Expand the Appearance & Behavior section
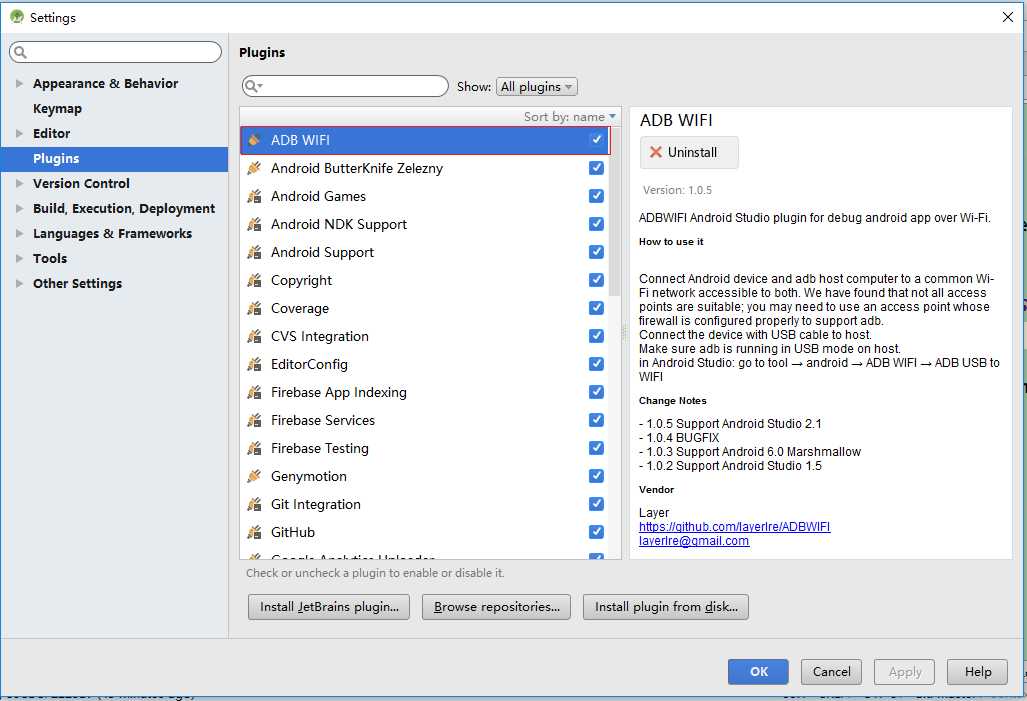This screenshot has height=701, width=1027. click(19, 83)
